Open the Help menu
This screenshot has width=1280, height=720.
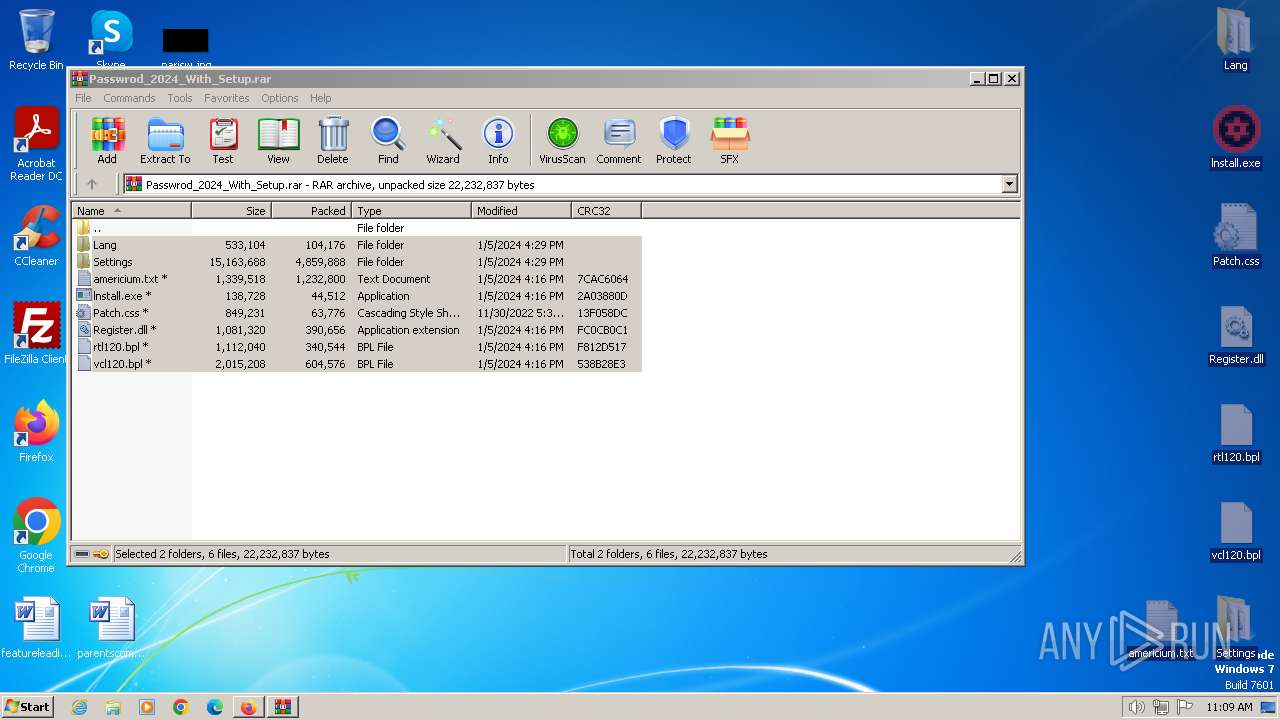click(320, 98)
